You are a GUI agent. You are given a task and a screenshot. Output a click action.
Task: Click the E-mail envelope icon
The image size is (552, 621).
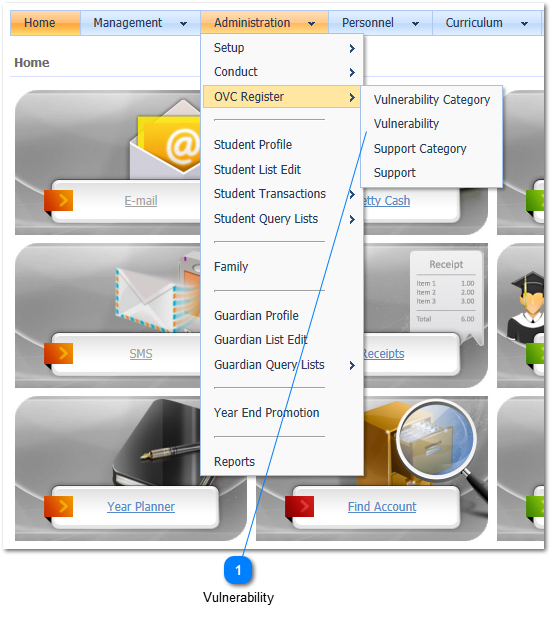pos(166,140)
